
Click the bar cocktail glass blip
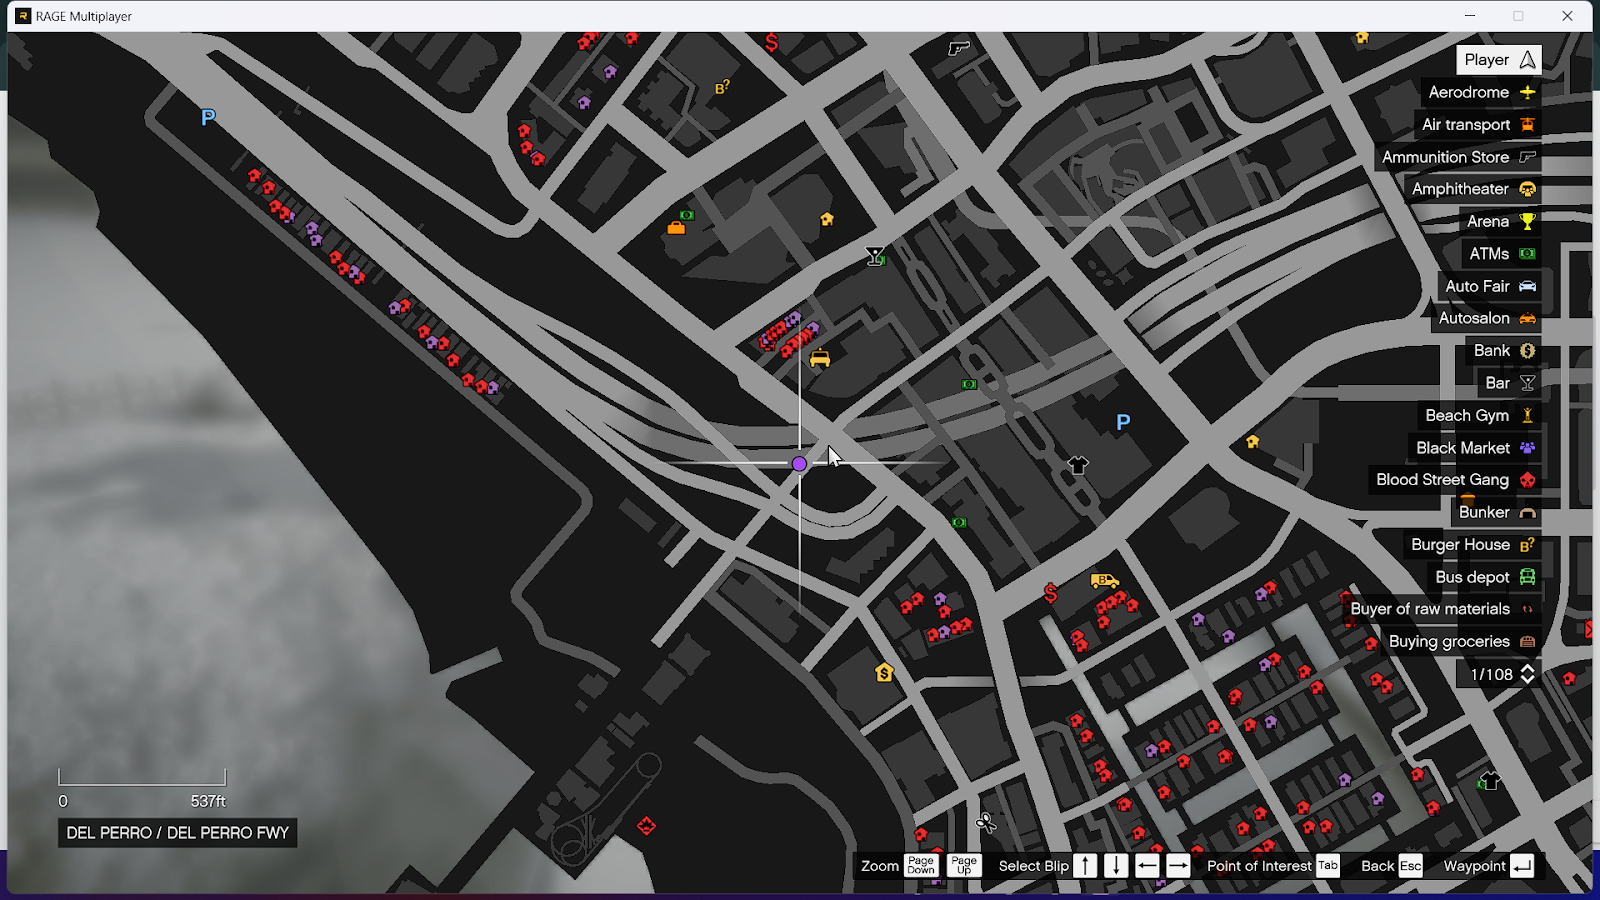tap(875, 257)
